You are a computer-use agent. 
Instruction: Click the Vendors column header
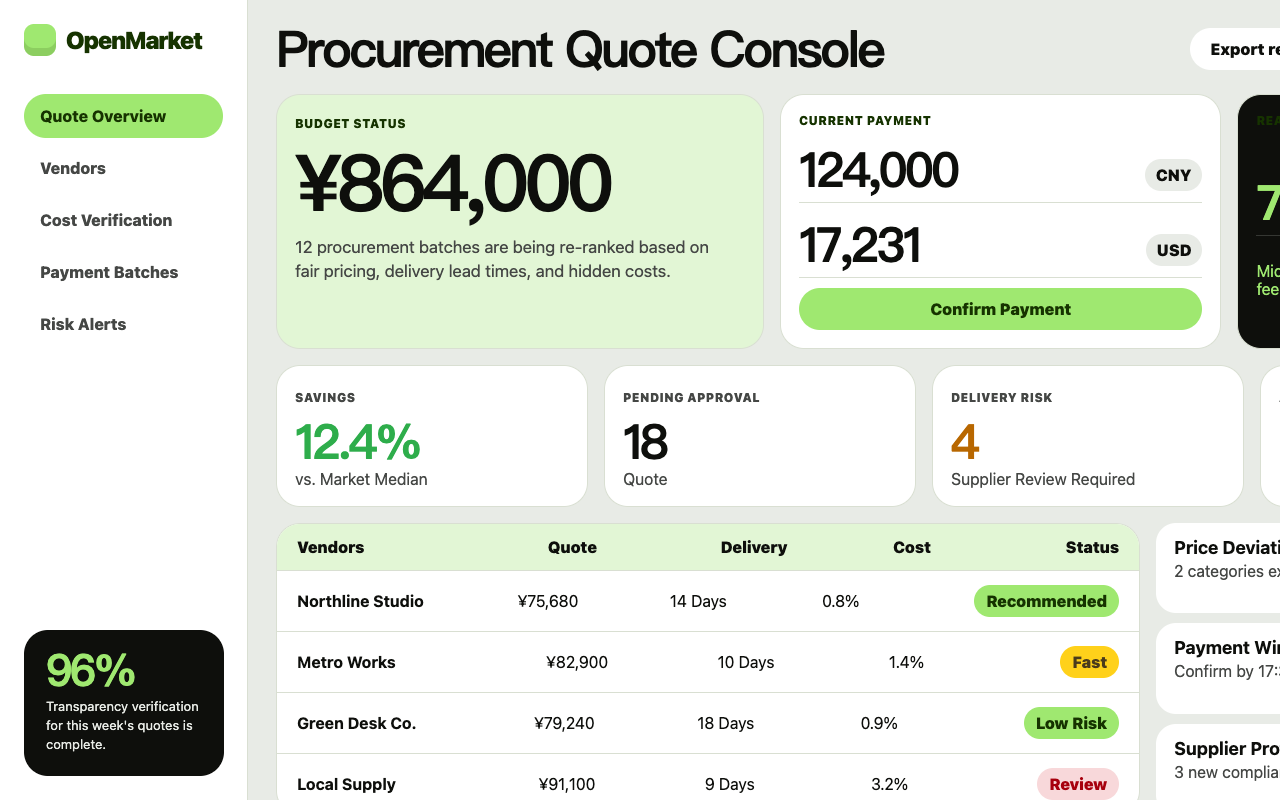click(x=331, y=547)
